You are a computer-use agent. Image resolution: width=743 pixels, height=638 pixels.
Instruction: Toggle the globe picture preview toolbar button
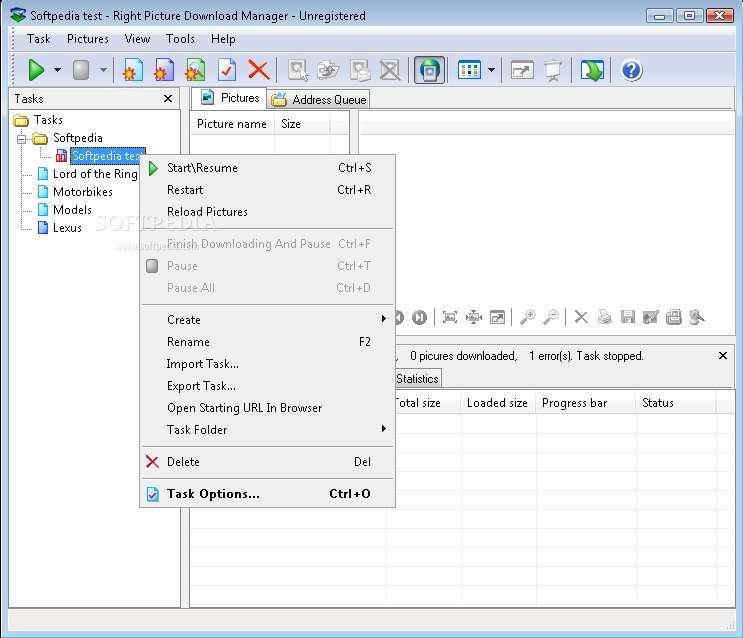click(x=429, y=70)
